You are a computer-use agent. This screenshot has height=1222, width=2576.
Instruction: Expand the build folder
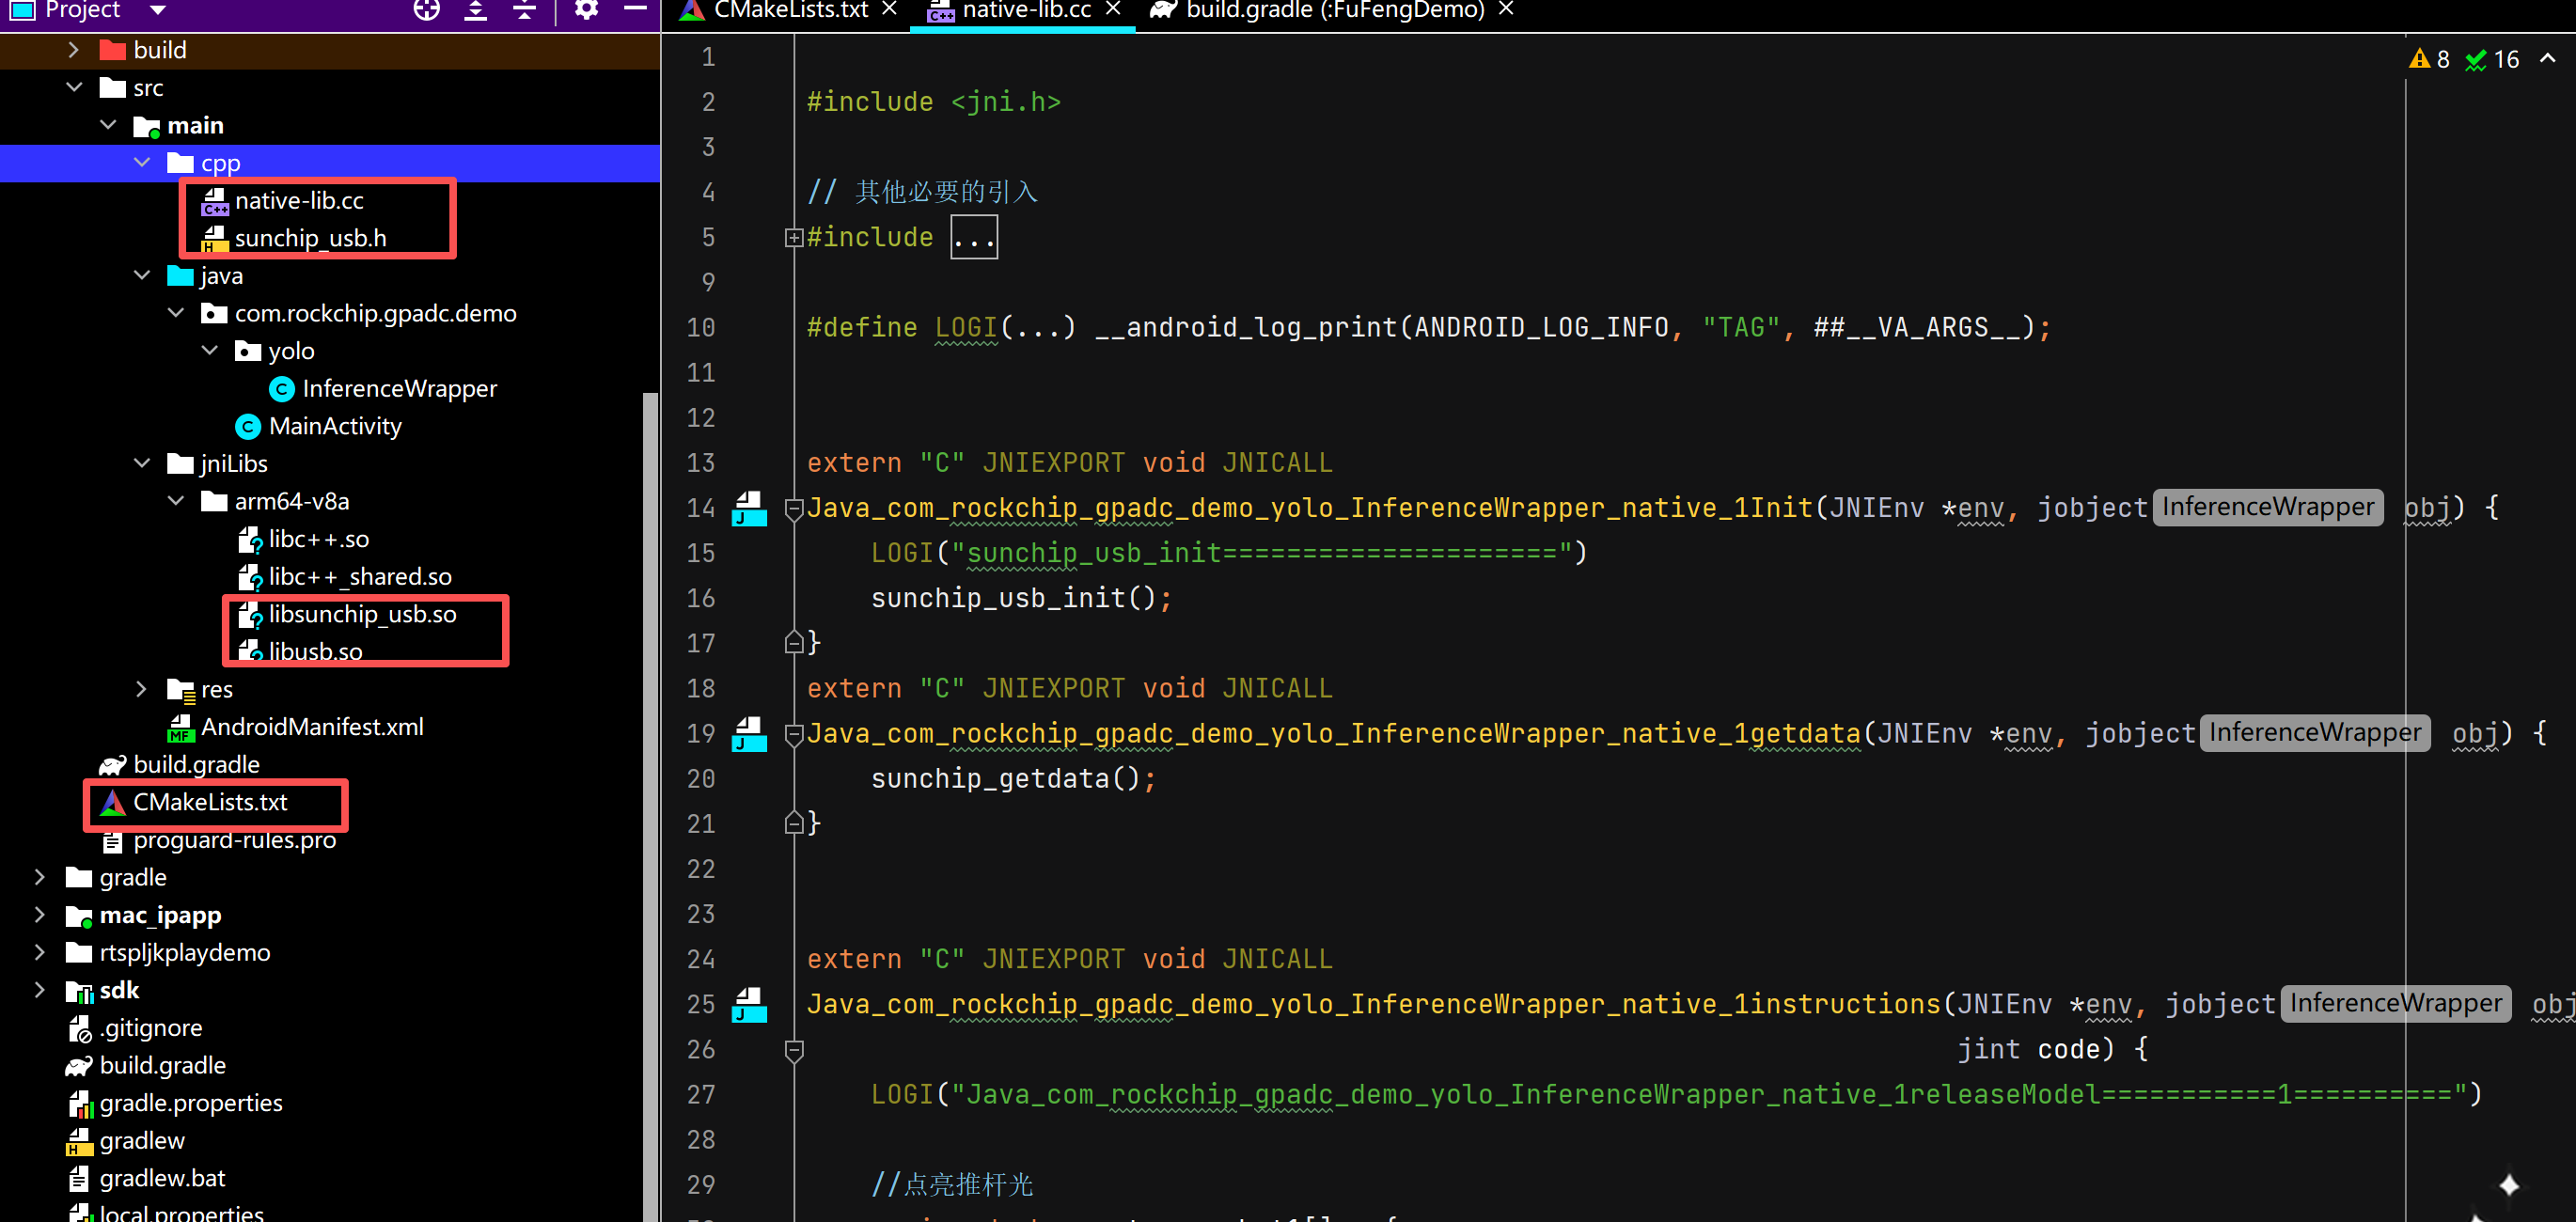[x=72, y=49]
